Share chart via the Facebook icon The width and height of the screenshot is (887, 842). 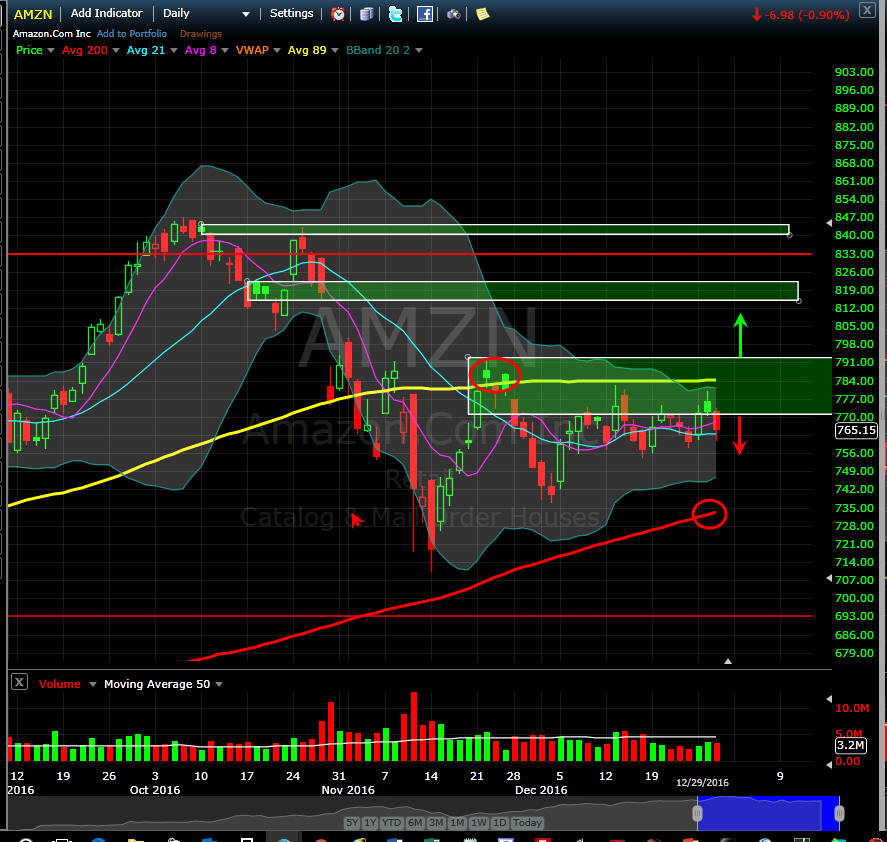point(425,14)
